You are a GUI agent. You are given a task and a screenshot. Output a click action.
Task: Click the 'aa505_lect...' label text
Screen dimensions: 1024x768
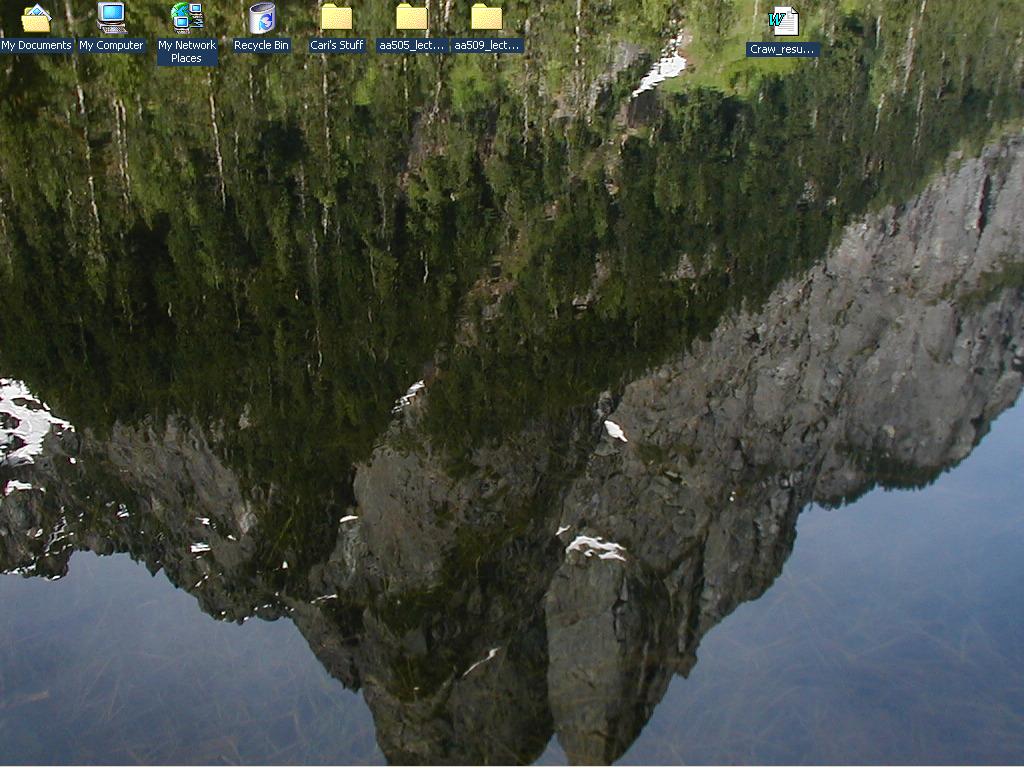tap(412, 45)
